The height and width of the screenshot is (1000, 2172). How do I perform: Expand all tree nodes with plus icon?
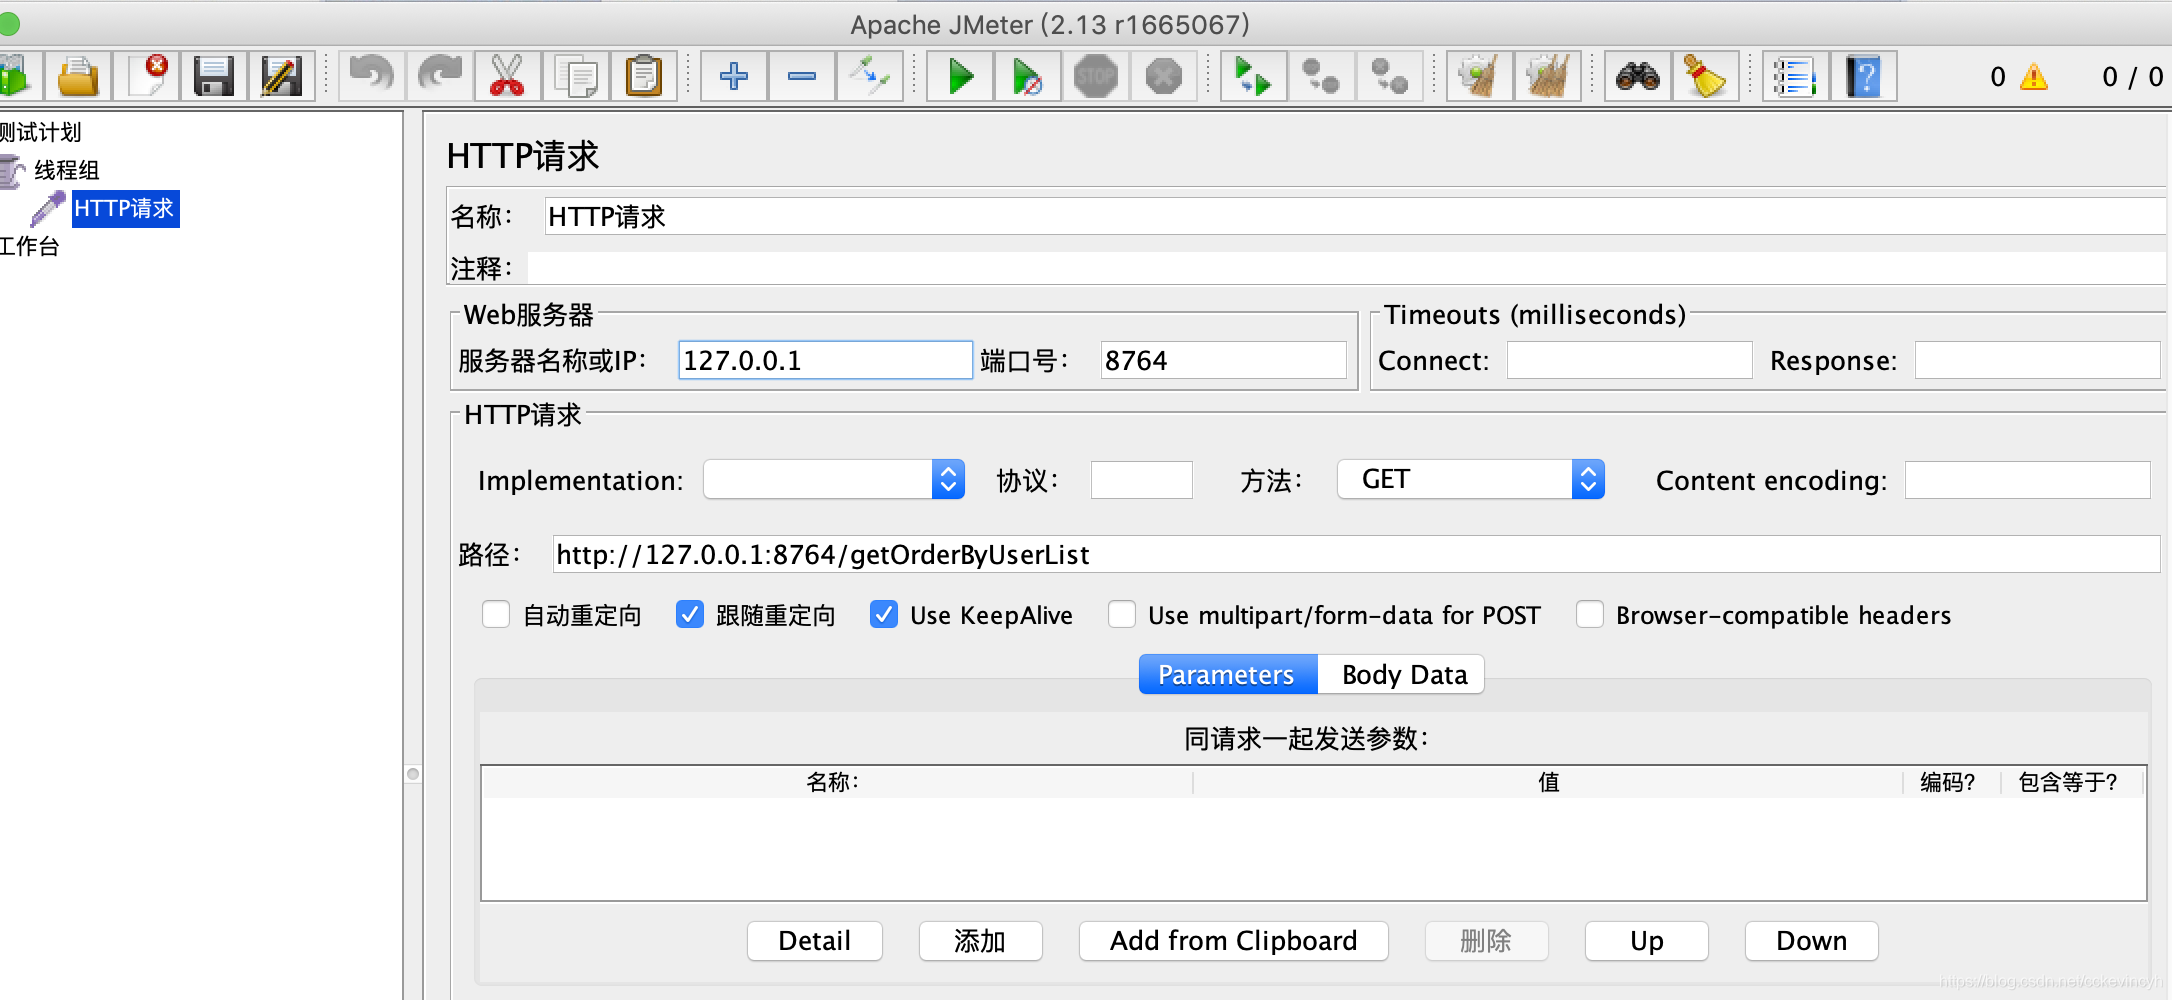coord(734,76)
